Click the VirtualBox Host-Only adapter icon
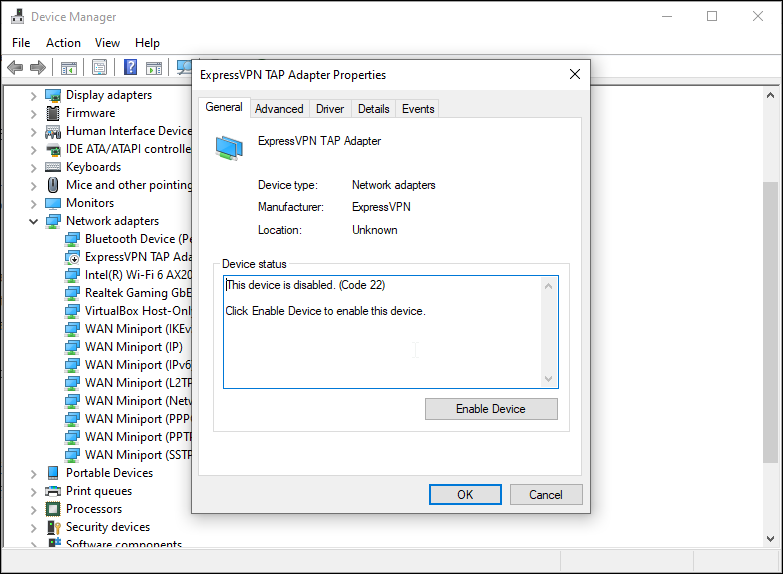Viewport: 783px width, 574px height. 72,311
